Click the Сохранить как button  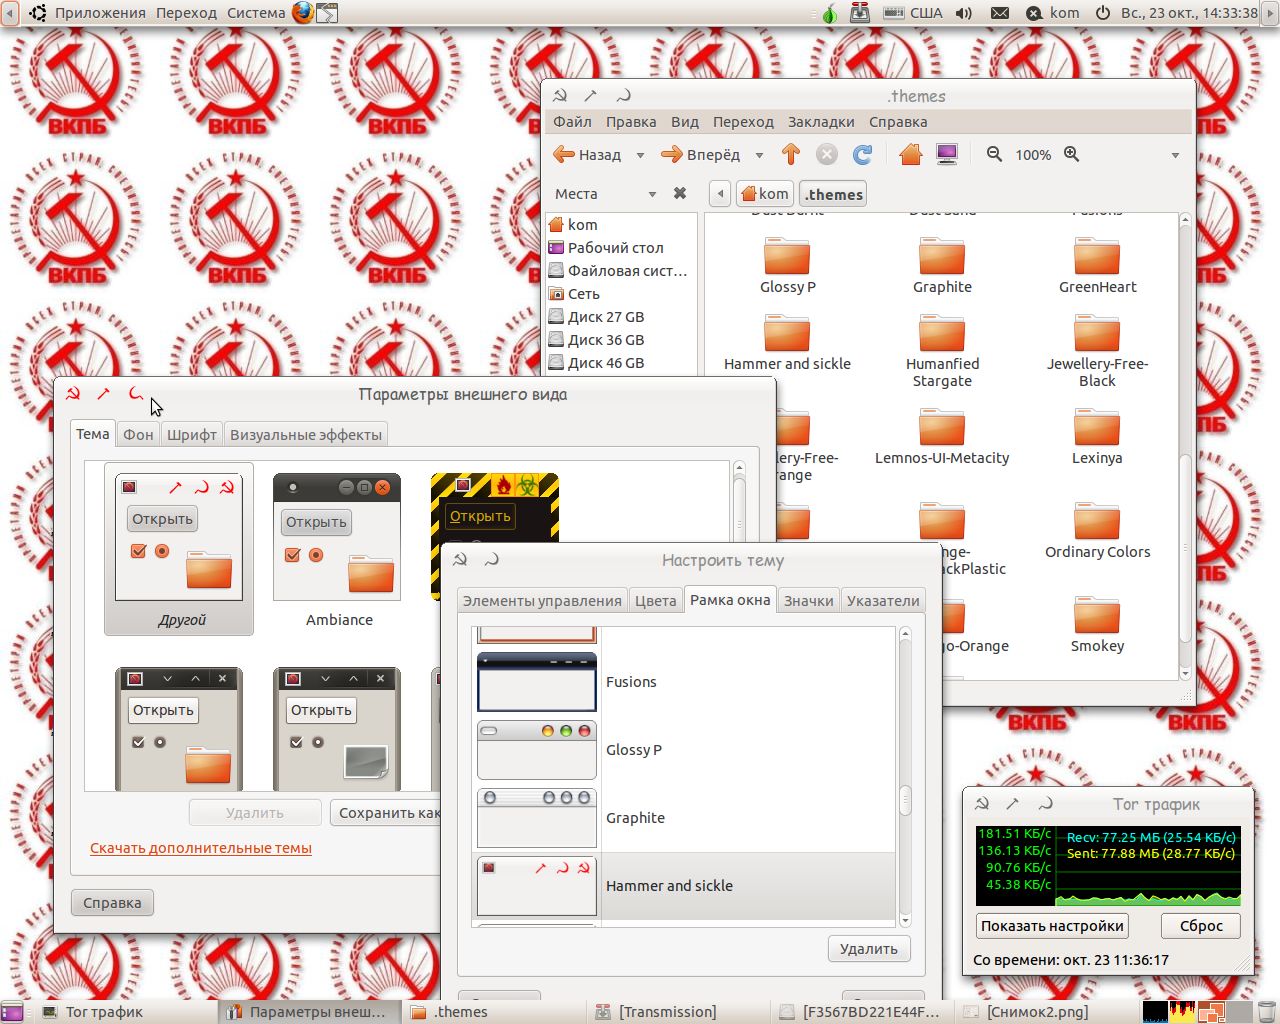[x=386, y=812]
